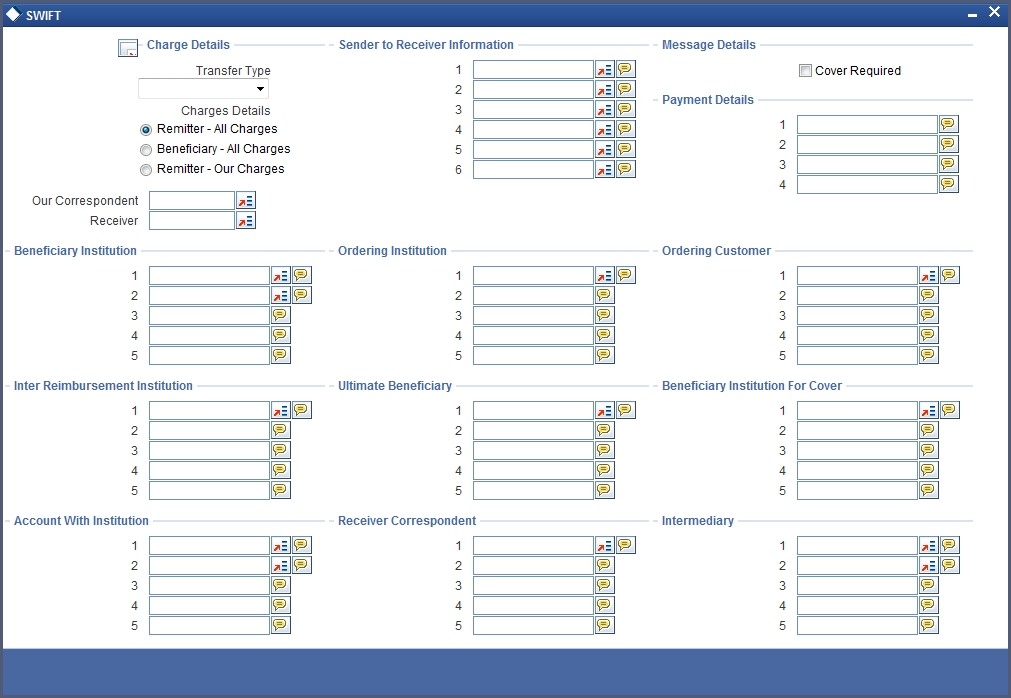Screen dimensions: 1011x698
Task: Enable the Cover Required checkbox
Action: point(805,70)
